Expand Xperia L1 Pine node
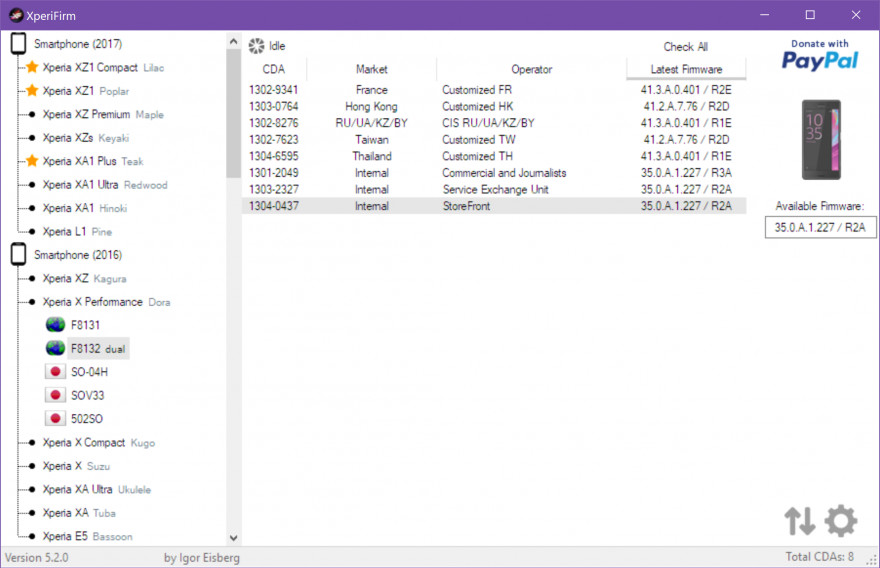Image resolution: width=880 pixels, height=568 pixels. coord(32,231)
